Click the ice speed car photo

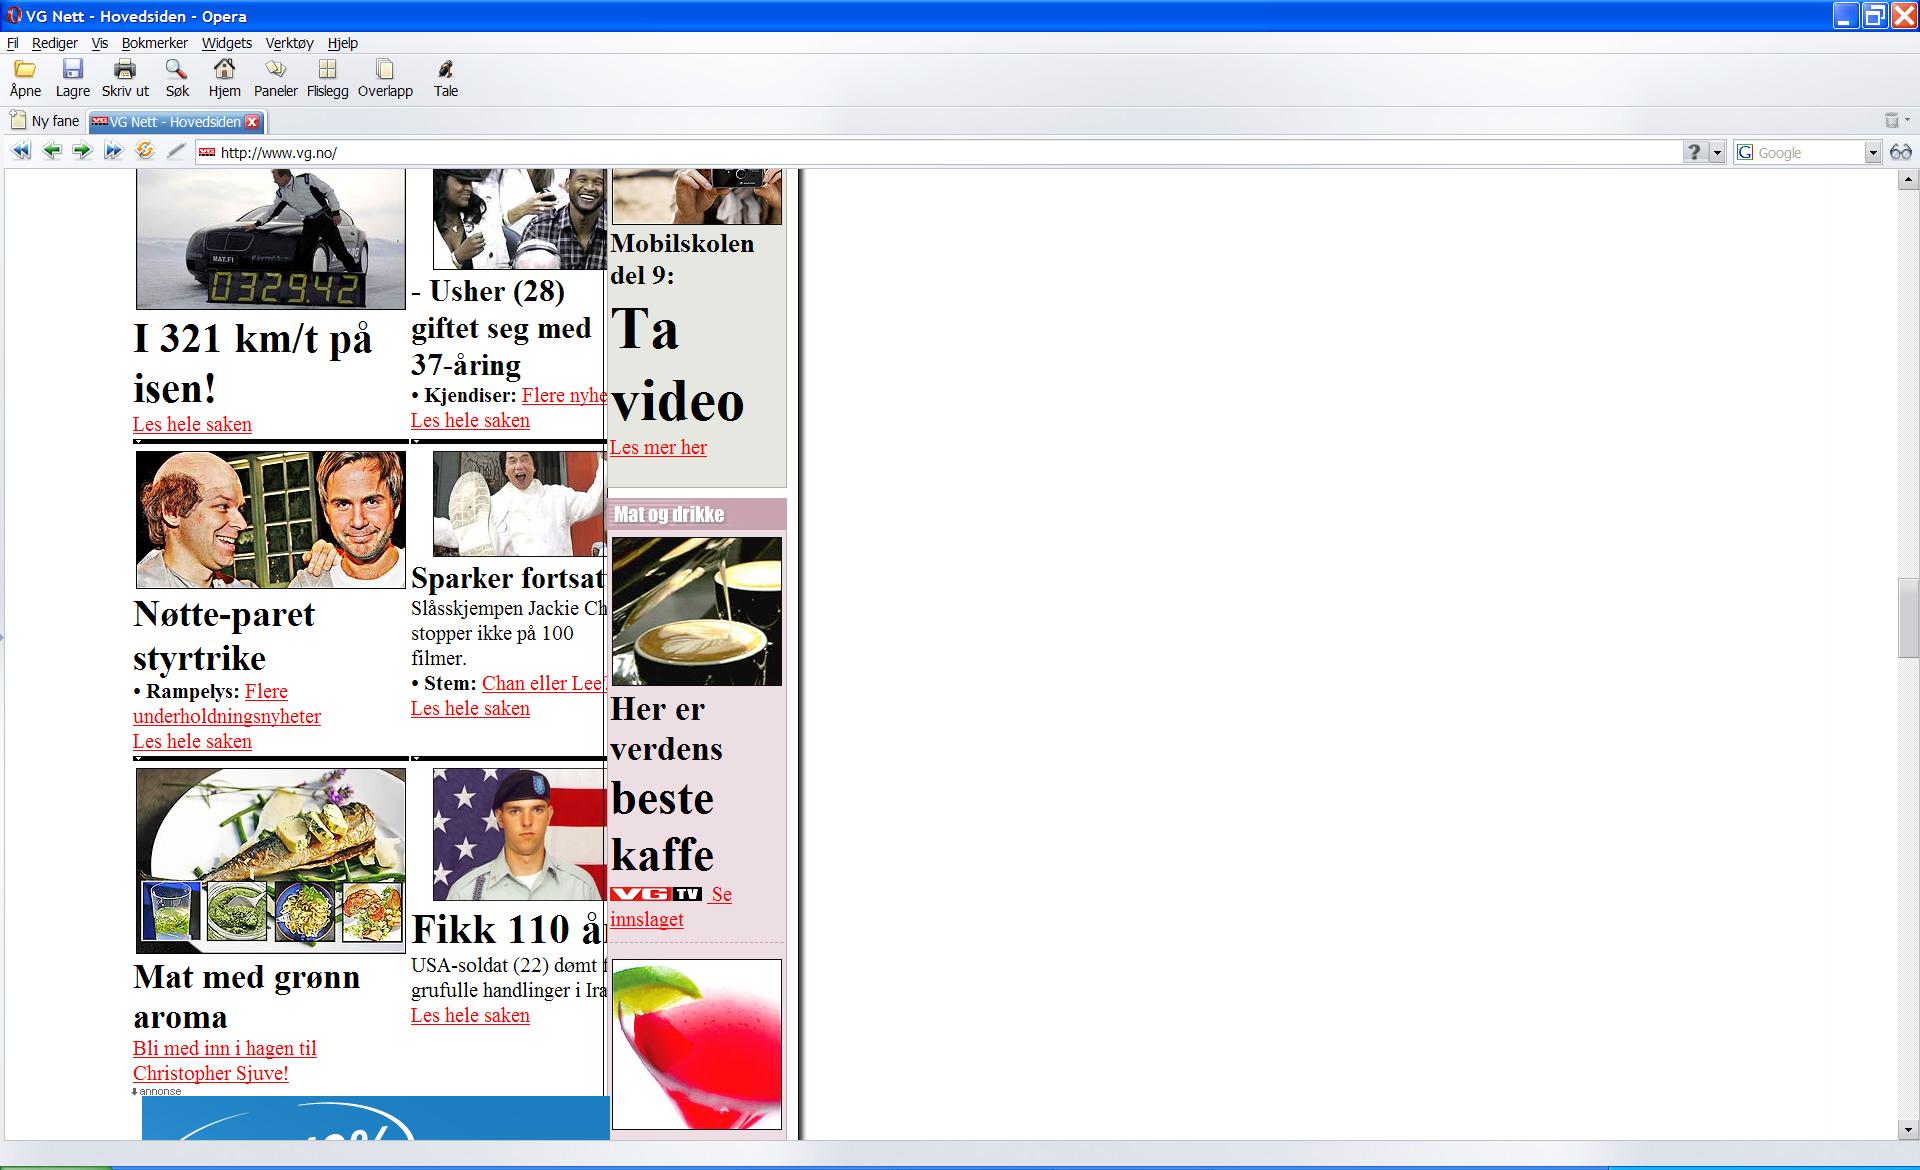[271, 239]
